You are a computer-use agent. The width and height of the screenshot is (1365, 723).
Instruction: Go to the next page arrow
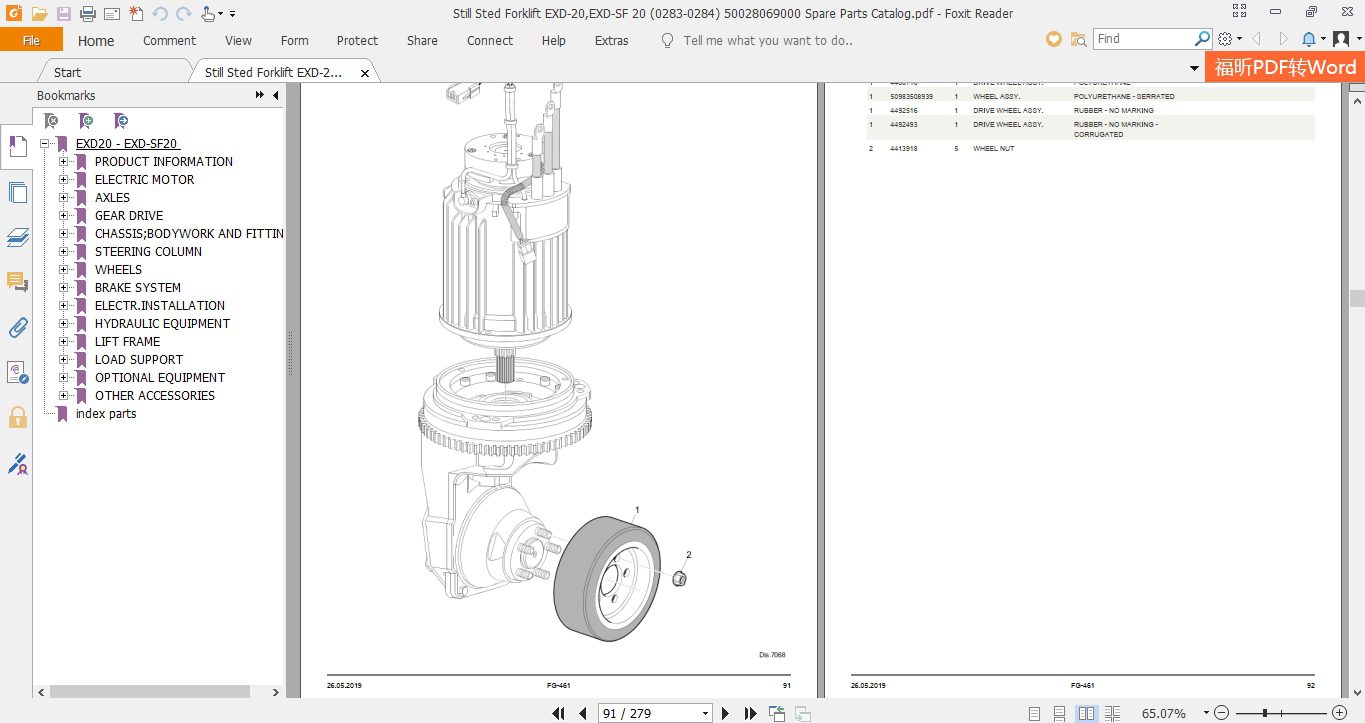click(726, 713)
